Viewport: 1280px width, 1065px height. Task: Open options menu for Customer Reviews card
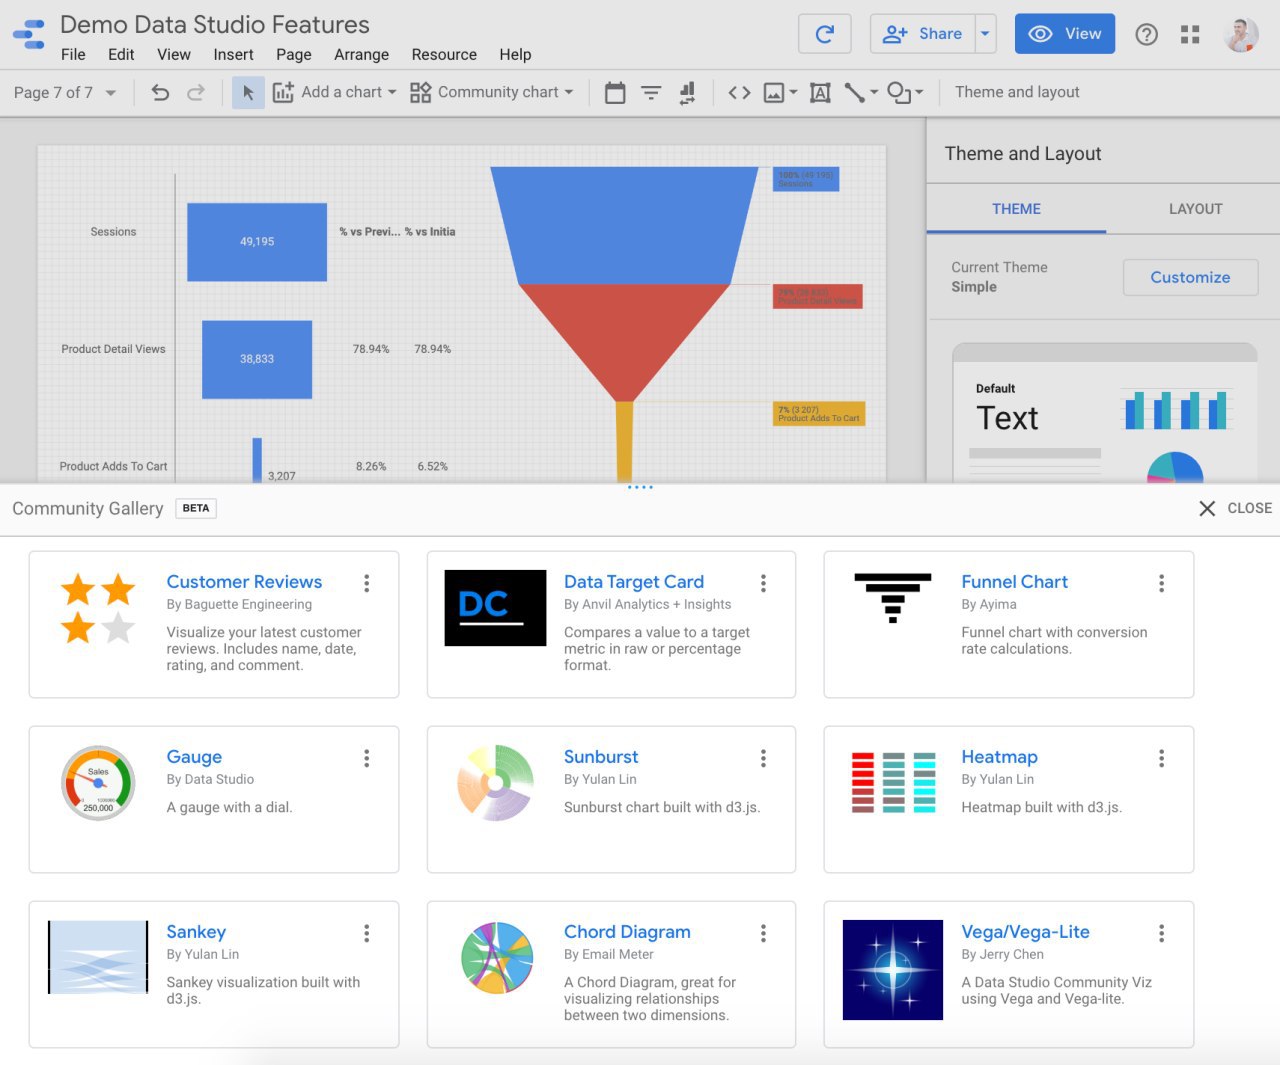[x=367, y=583]
